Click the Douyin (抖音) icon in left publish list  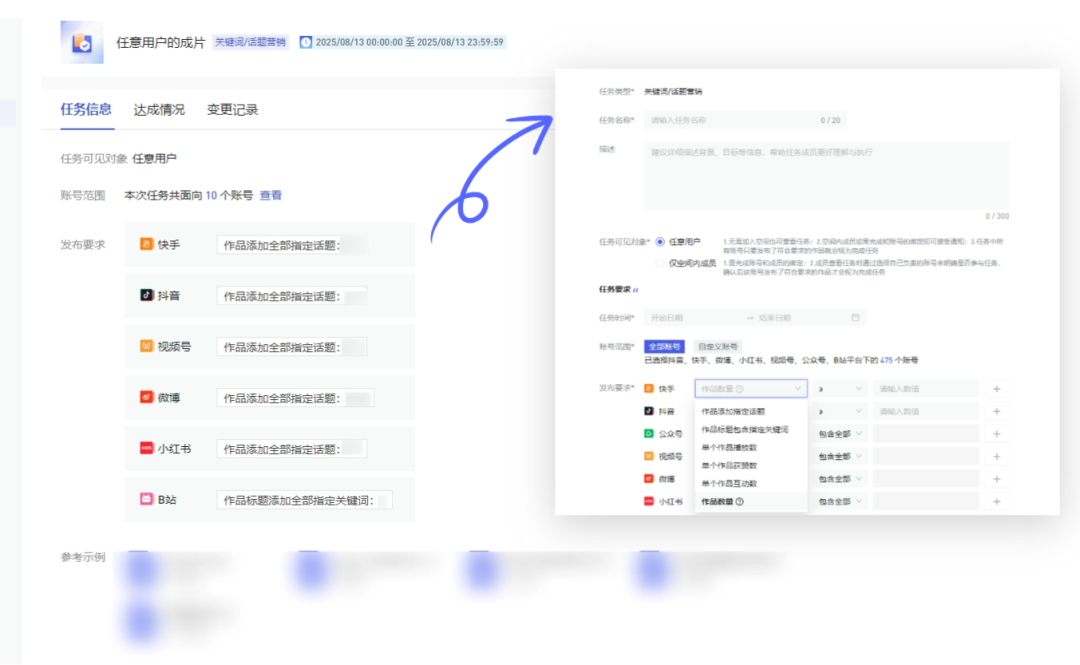click(x=146, y=296)
